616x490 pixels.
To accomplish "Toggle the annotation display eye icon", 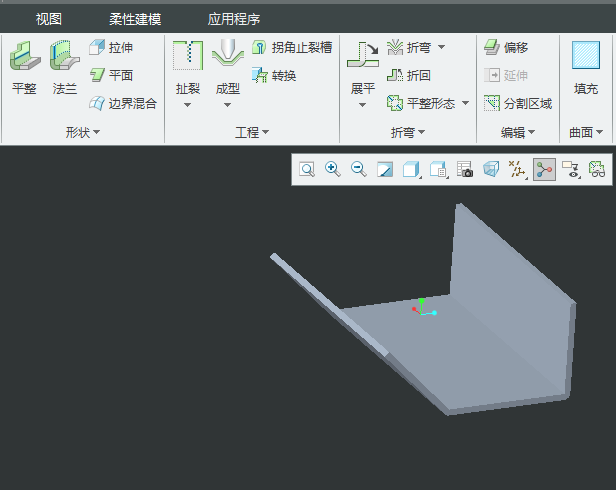I will (x=571, y=169).
